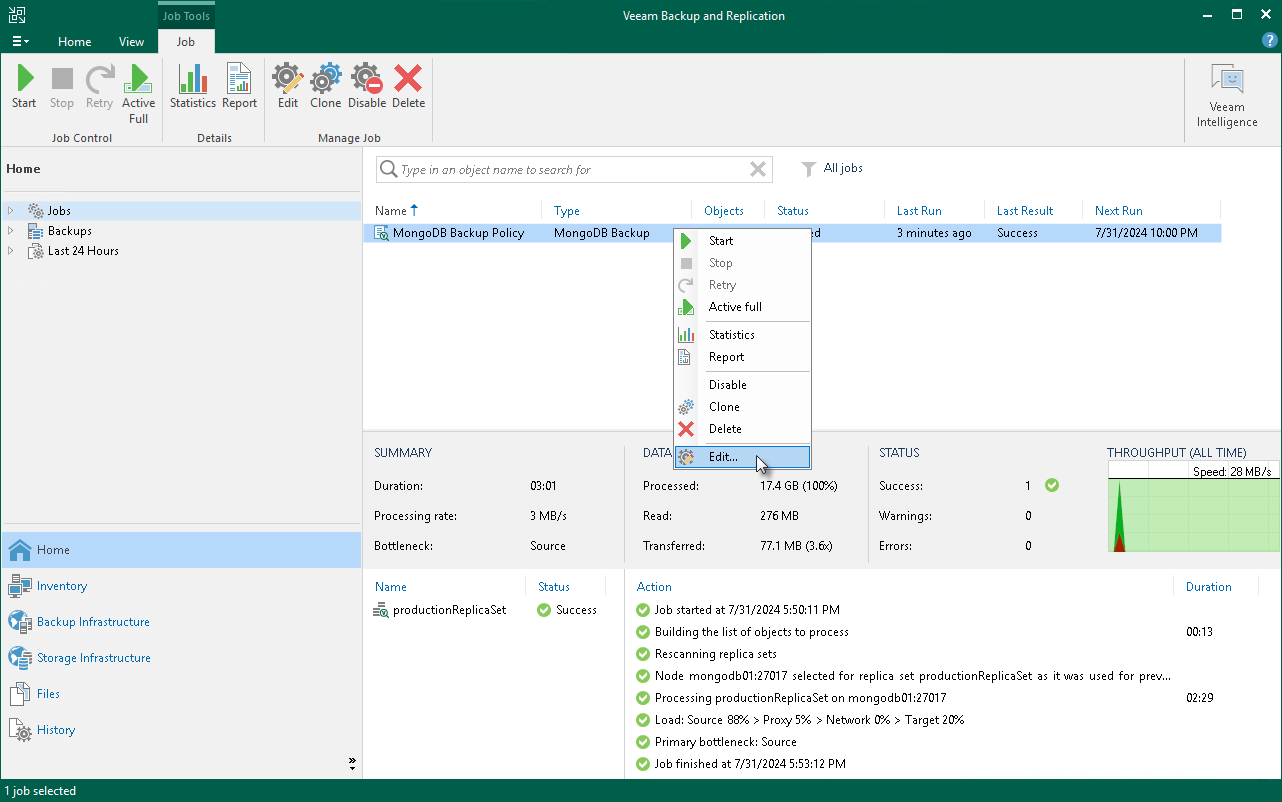Viewport: 1282px width, 802px height.
Task: Click the Action column header
Action: click(654, 587)
